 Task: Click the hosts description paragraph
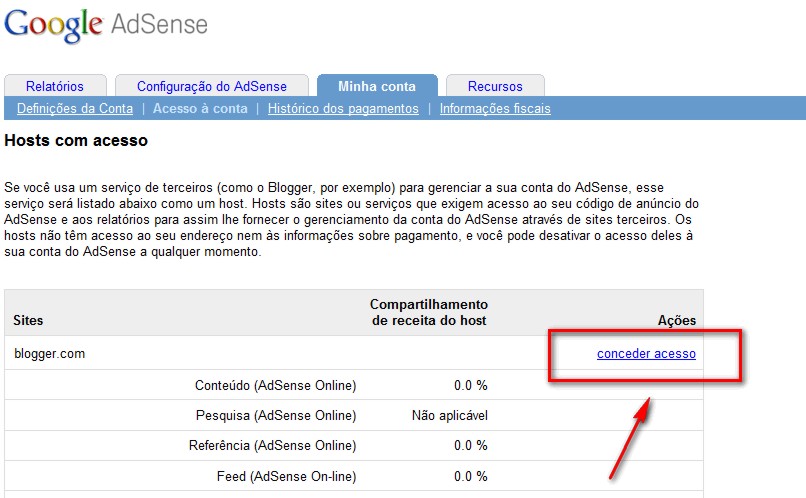coord(352,219)
